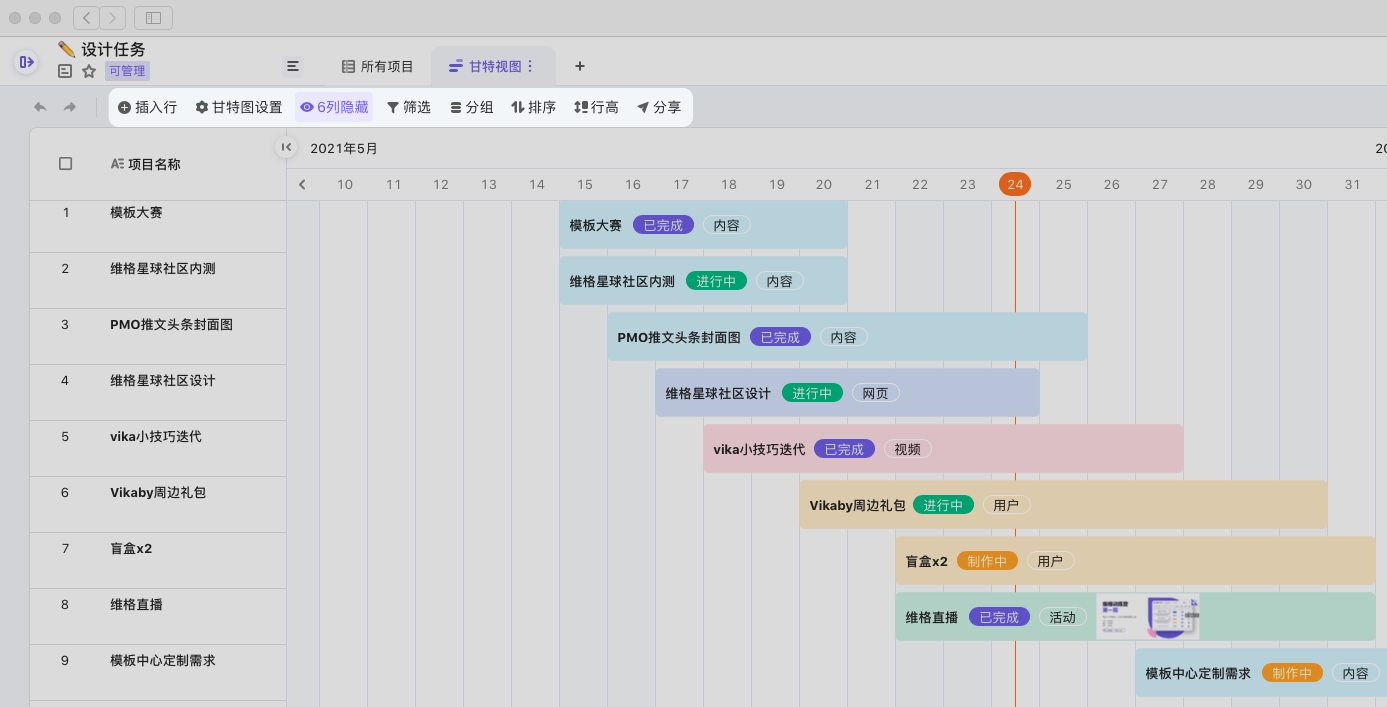The height and width of the screenshot is (707, 1387).
Task: Redo the last action
Action: (x=70, y=107)
